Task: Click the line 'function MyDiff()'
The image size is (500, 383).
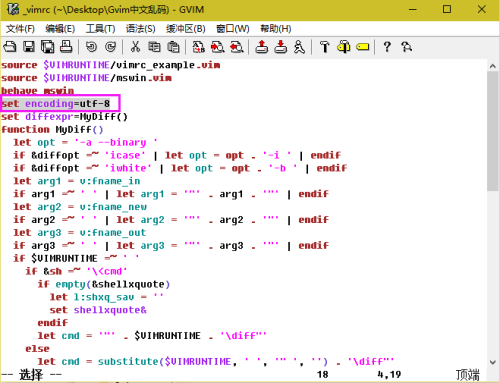Action: point(52,129)
